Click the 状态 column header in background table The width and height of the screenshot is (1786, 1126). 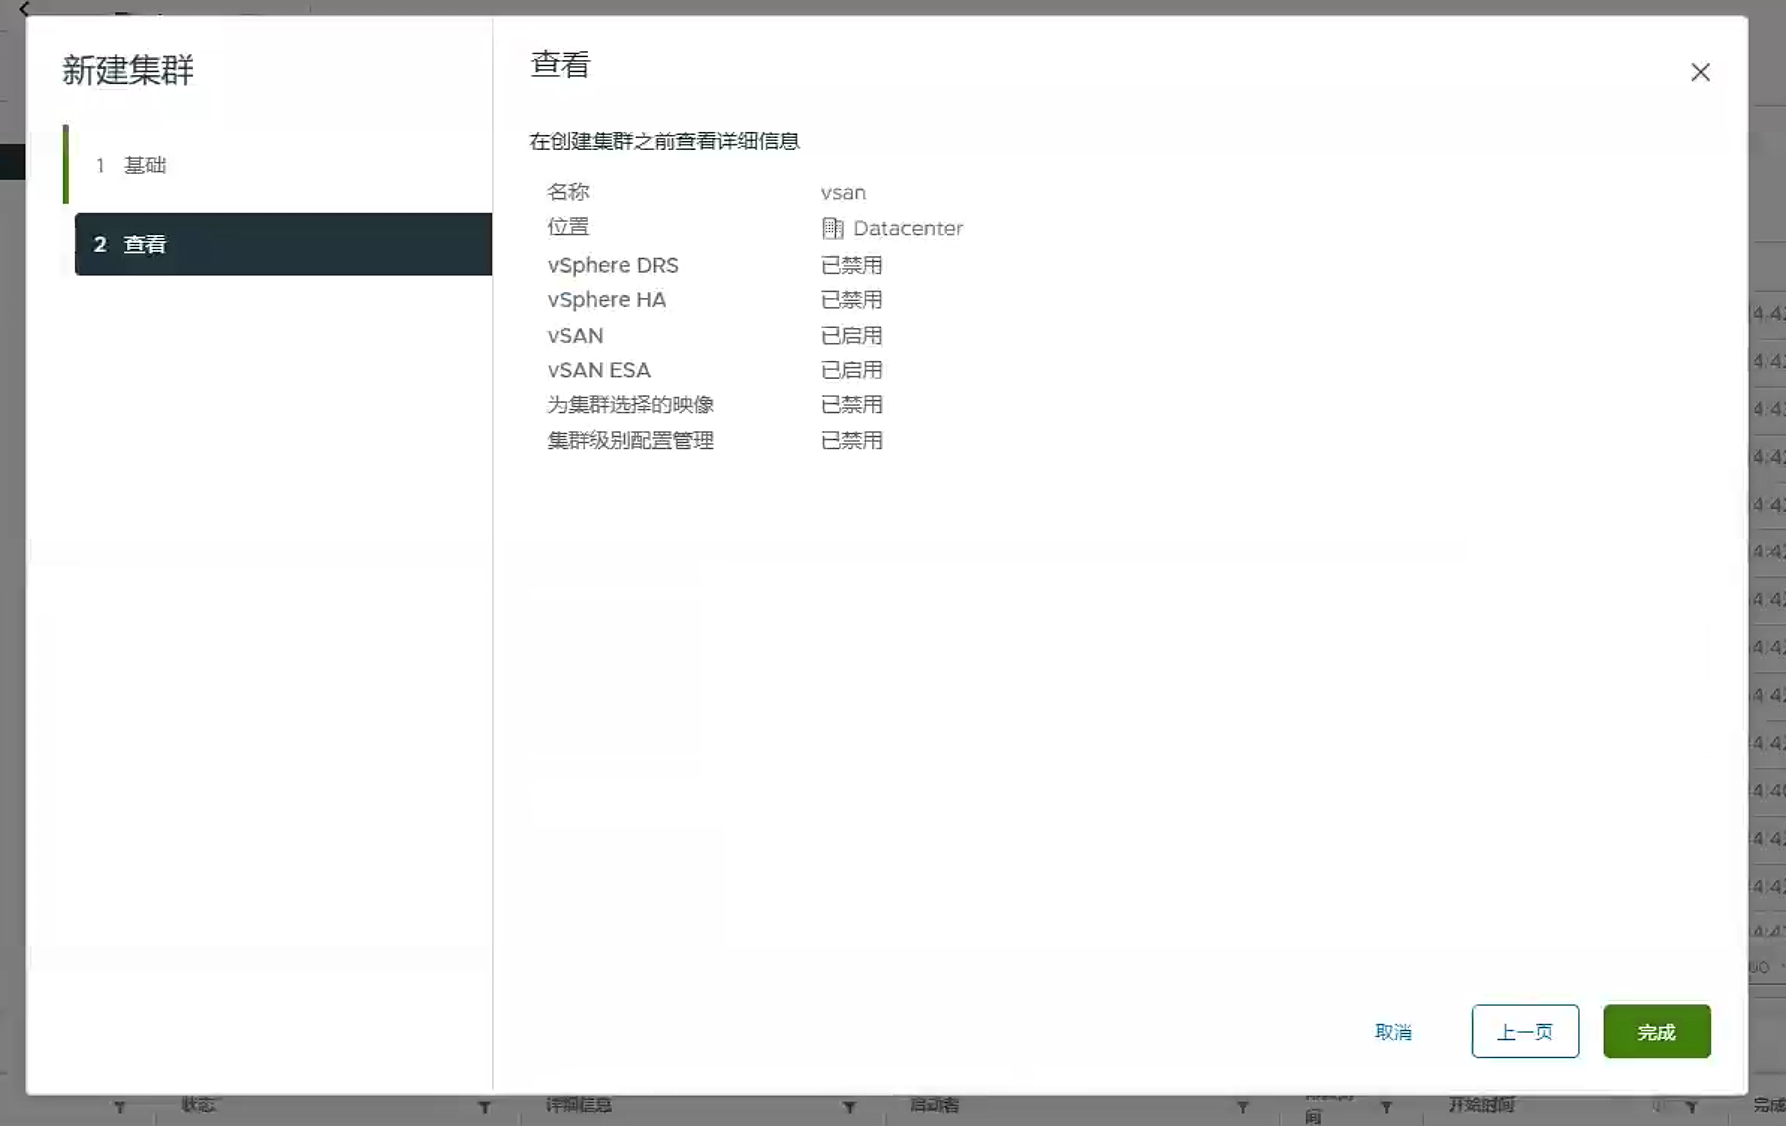pos(199,1105)
